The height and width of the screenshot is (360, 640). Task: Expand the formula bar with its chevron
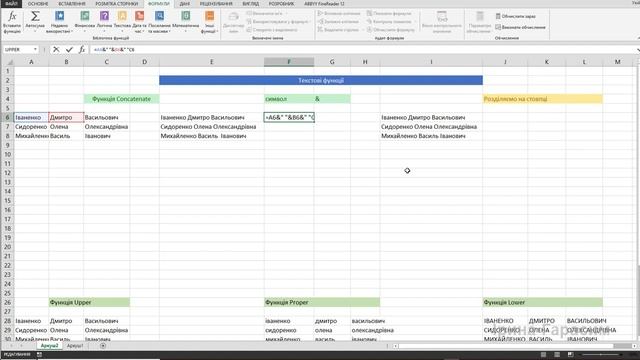pyautogui.click(x=638, y=49)
